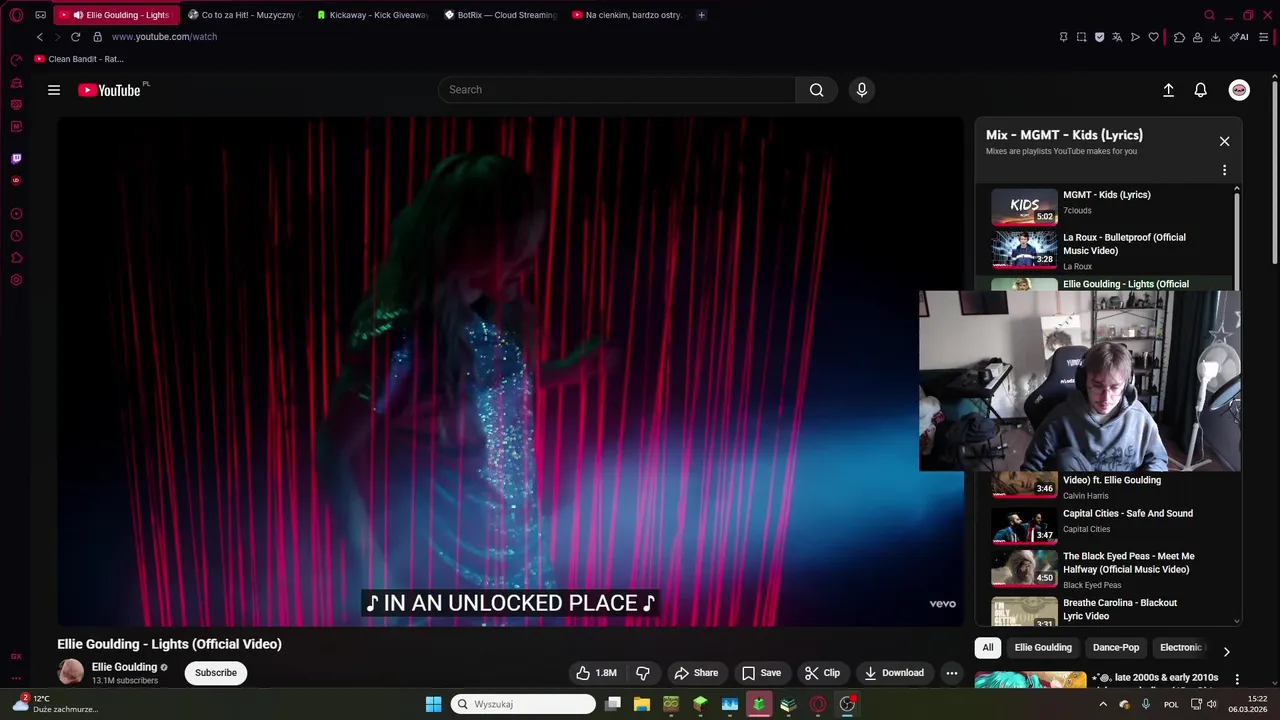
Task: Show more filter chips with right chevron
Action: click(x=1227, y=651)
